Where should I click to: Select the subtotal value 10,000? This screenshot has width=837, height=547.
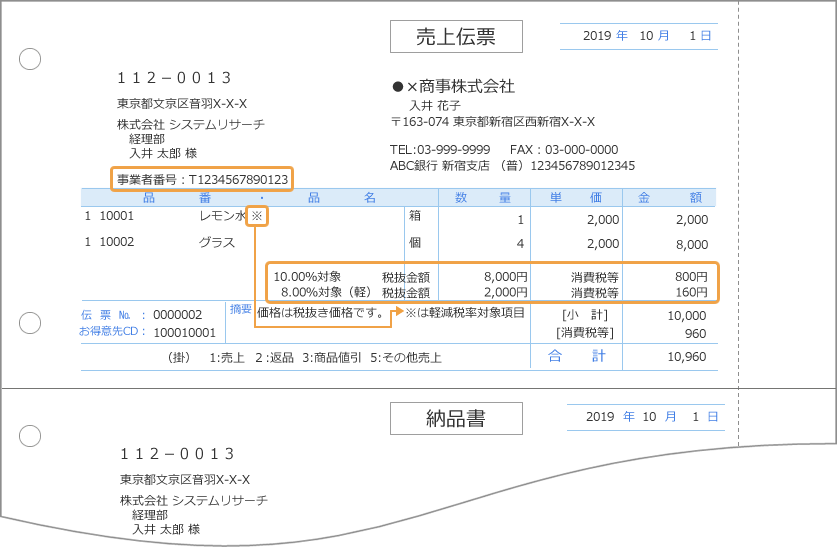point(686,316)
